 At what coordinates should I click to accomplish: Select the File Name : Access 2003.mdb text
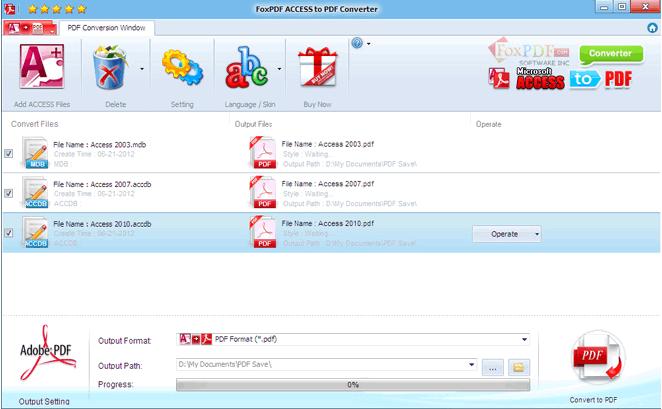(x=100, y=144)
